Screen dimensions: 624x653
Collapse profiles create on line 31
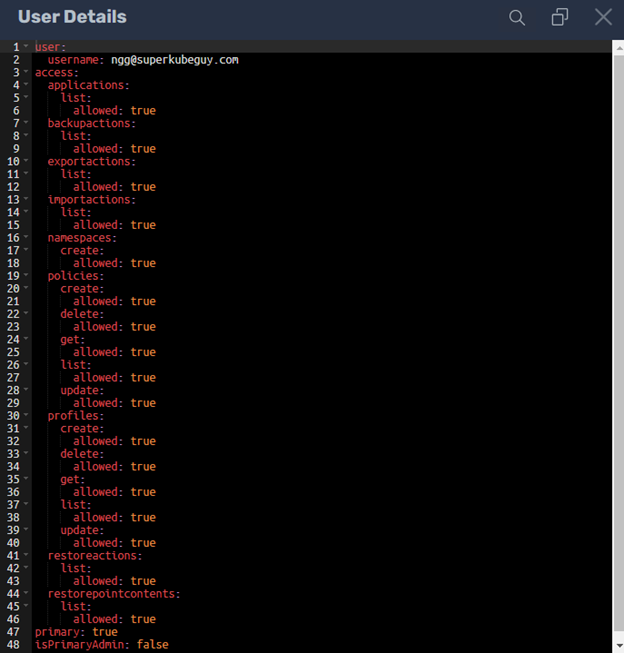(26, 427)
